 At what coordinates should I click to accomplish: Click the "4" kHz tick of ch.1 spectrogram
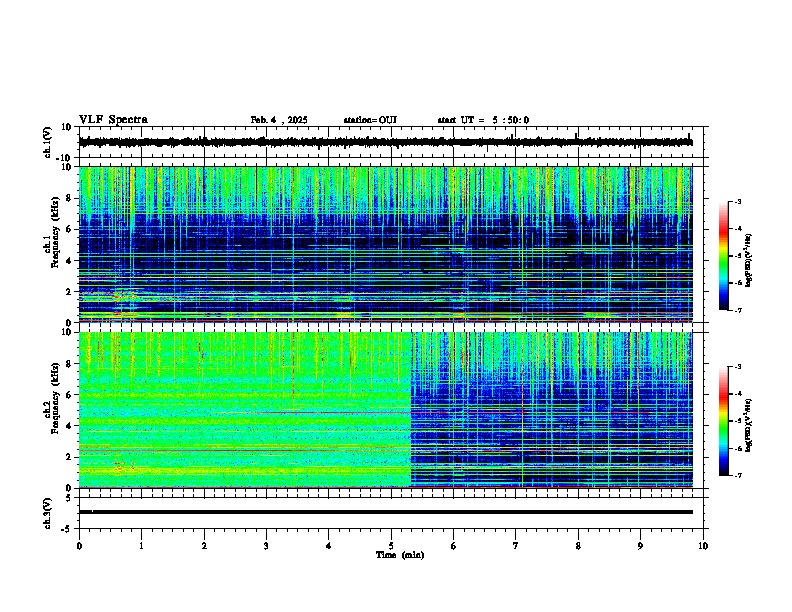[70, 261]
